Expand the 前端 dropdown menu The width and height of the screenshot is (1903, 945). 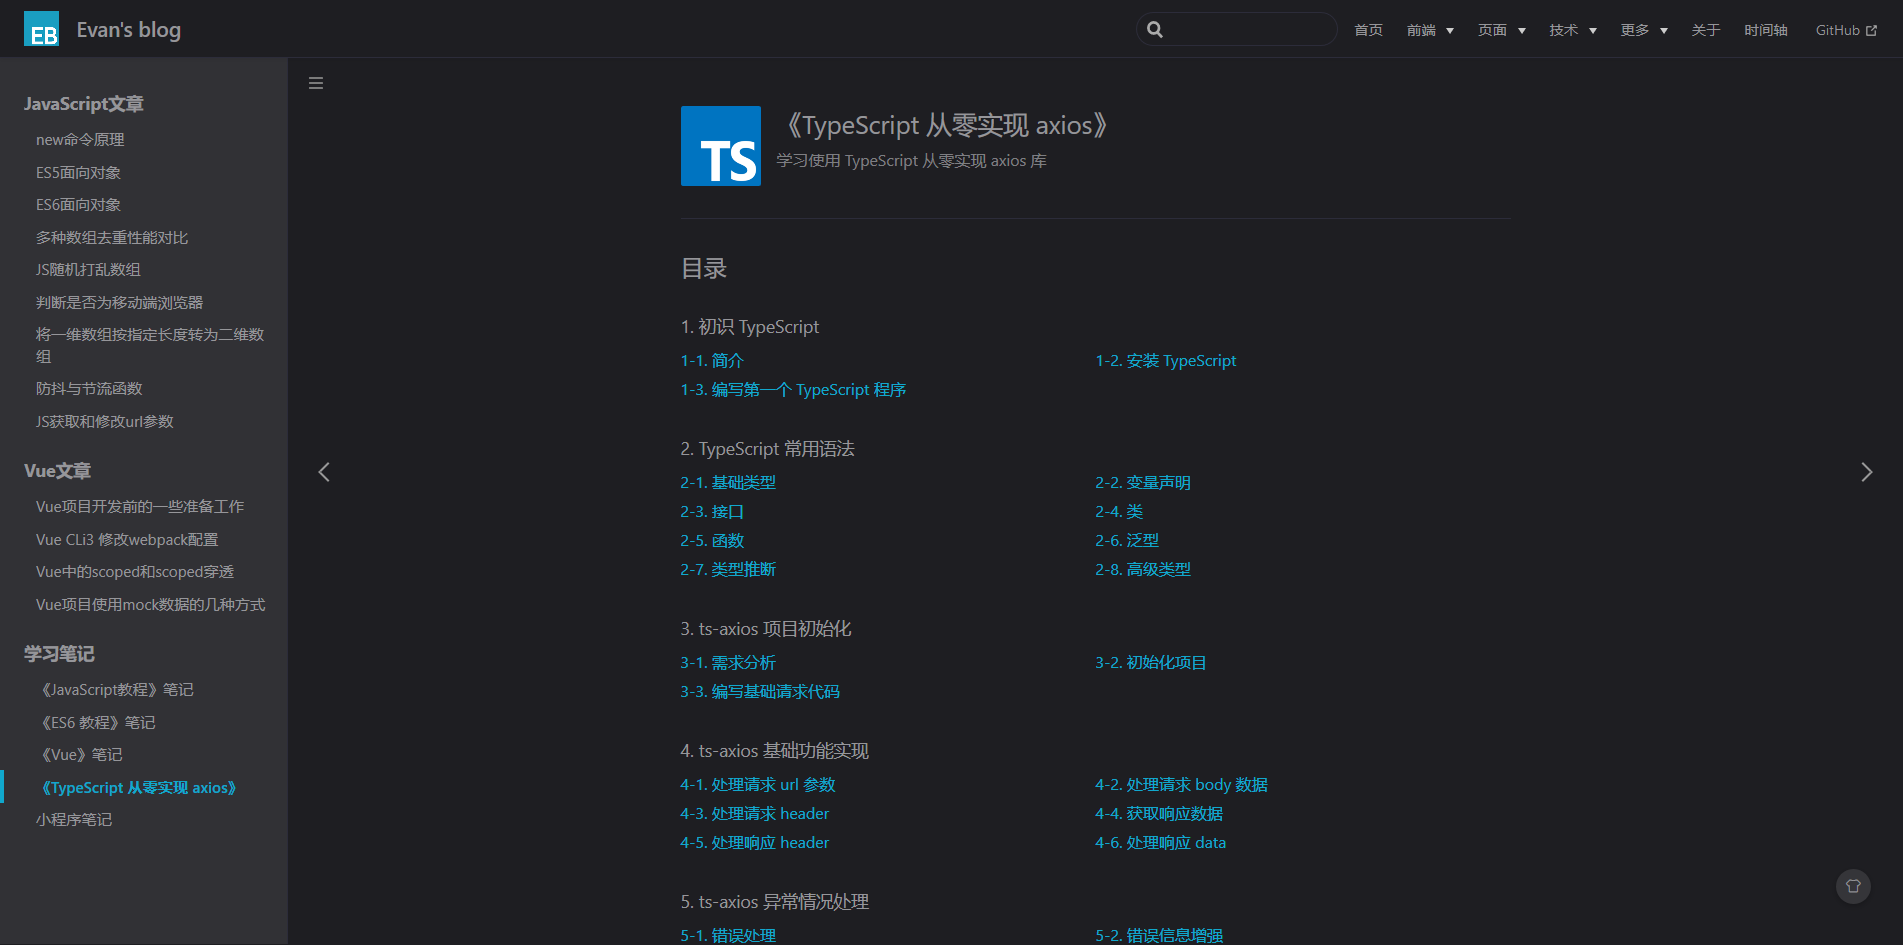(x=1430, y=30)
